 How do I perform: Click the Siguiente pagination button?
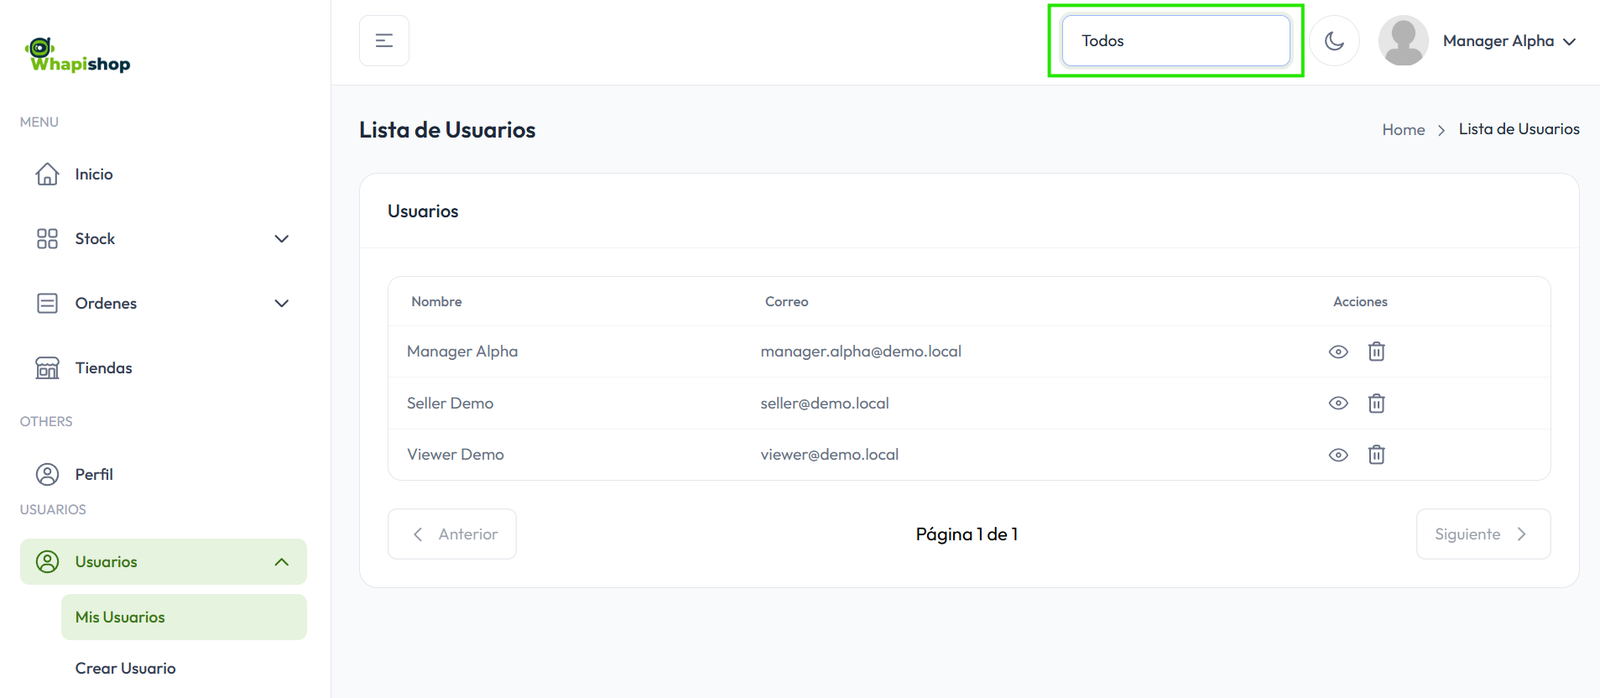coord(1482,534)
